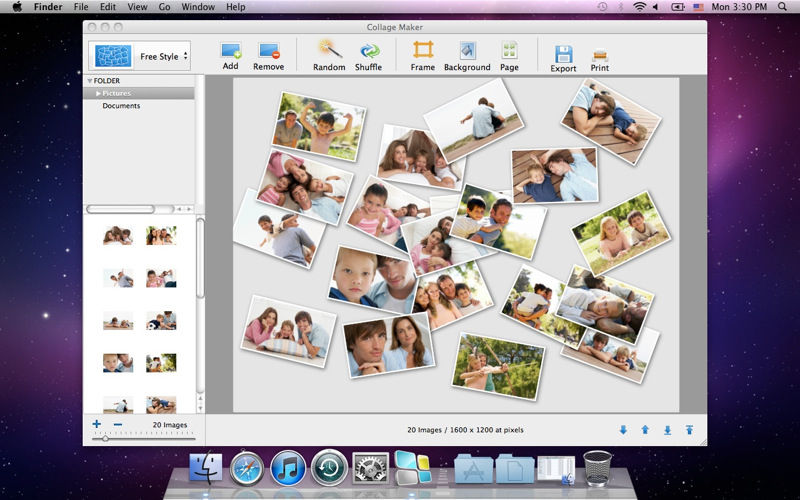Image resolution: width=800 pixels, height=500 pixels.
Task: Open the Help menu
Action: pos(236,7)
